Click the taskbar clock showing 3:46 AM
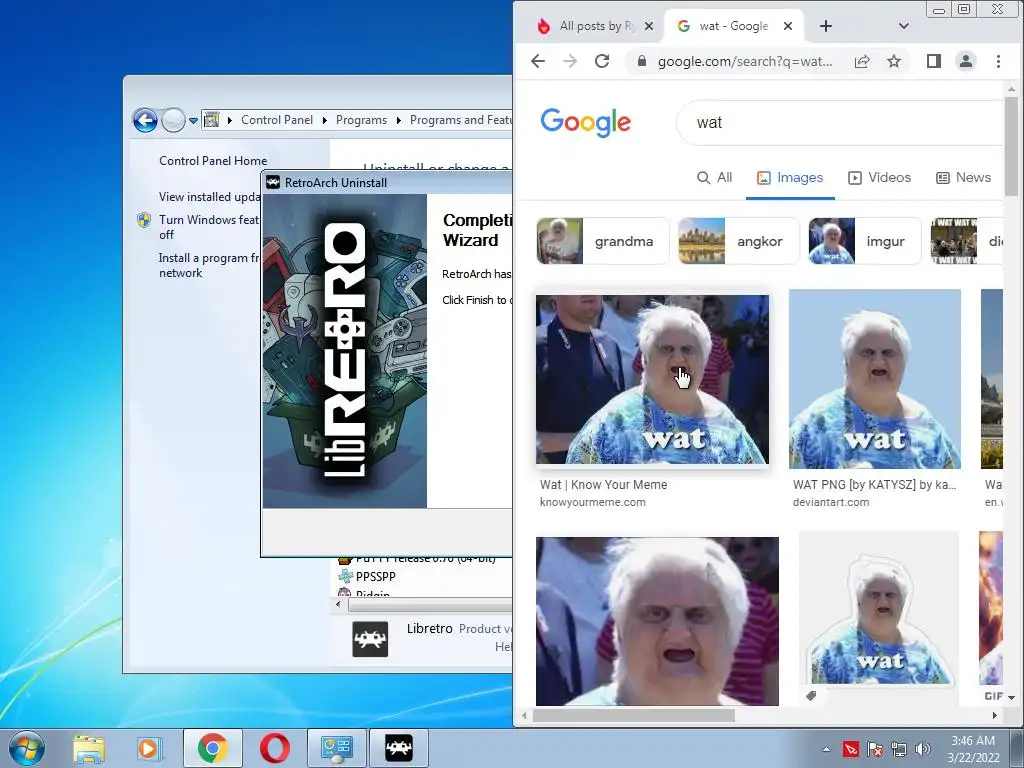 pos(973,749)
